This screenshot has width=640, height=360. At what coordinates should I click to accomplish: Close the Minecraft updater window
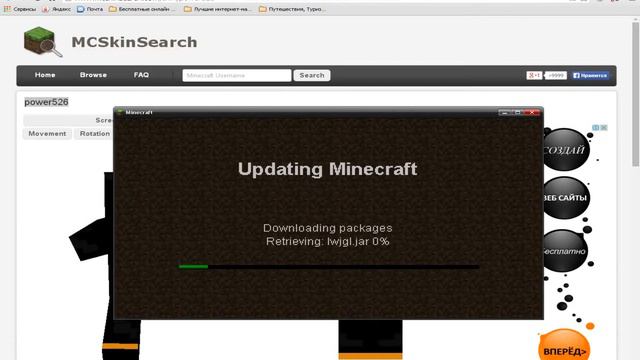point(532,112)
